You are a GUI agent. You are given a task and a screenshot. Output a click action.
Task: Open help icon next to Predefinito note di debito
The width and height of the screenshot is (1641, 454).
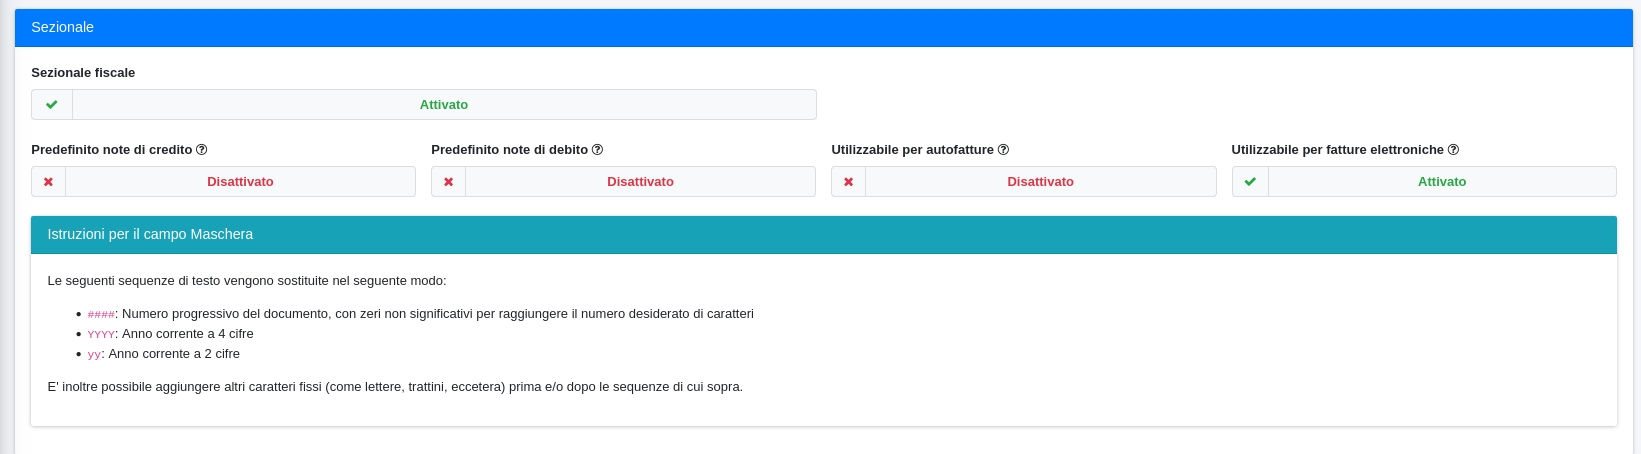[x=597, y=150]
